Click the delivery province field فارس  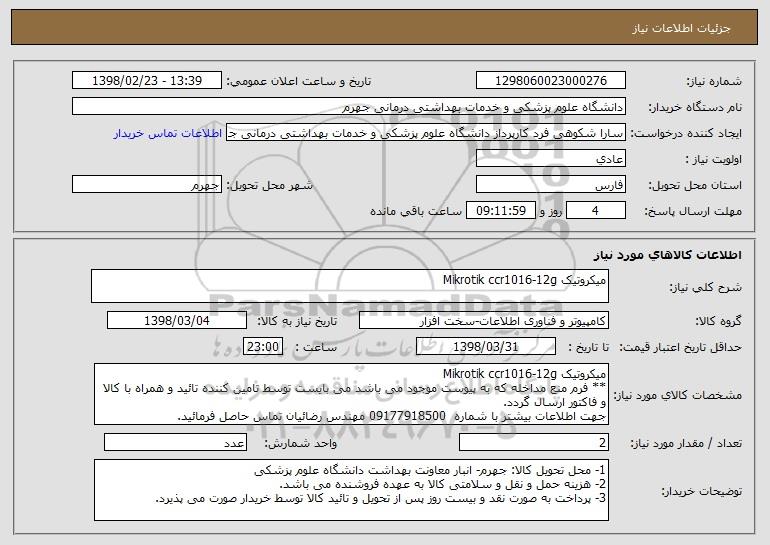550,185
